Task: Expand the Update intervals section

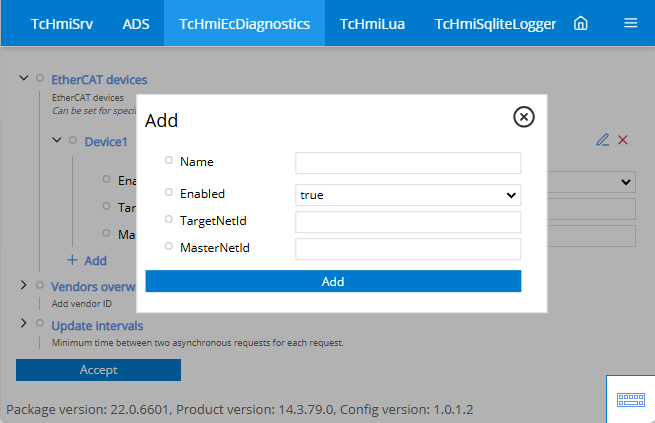Action: [23, 323]
